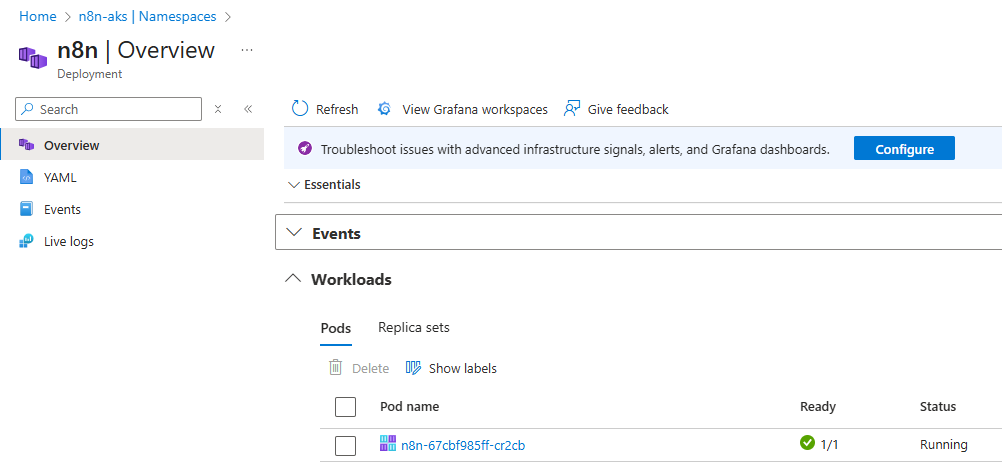Click the Grafana workspaces gear icon
1002x463 pixels.
[x=384, y=109]
